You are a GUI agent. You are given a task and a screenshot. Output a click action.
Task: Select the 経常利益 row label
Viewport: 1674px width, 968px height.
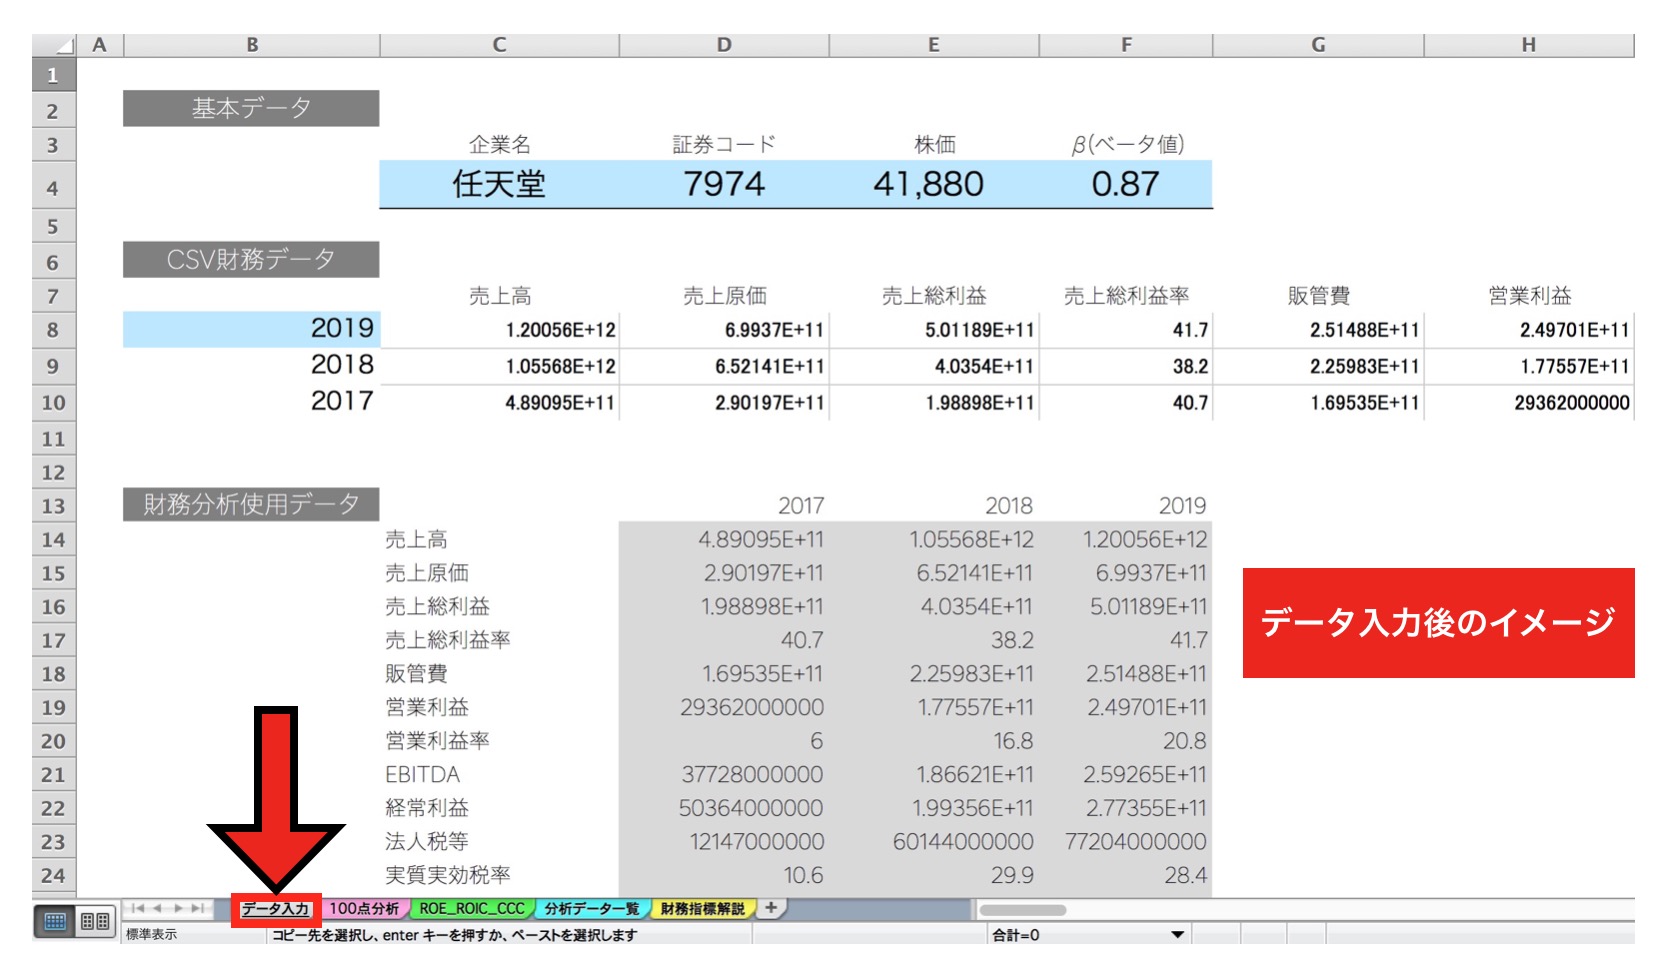tap(427, 808)
